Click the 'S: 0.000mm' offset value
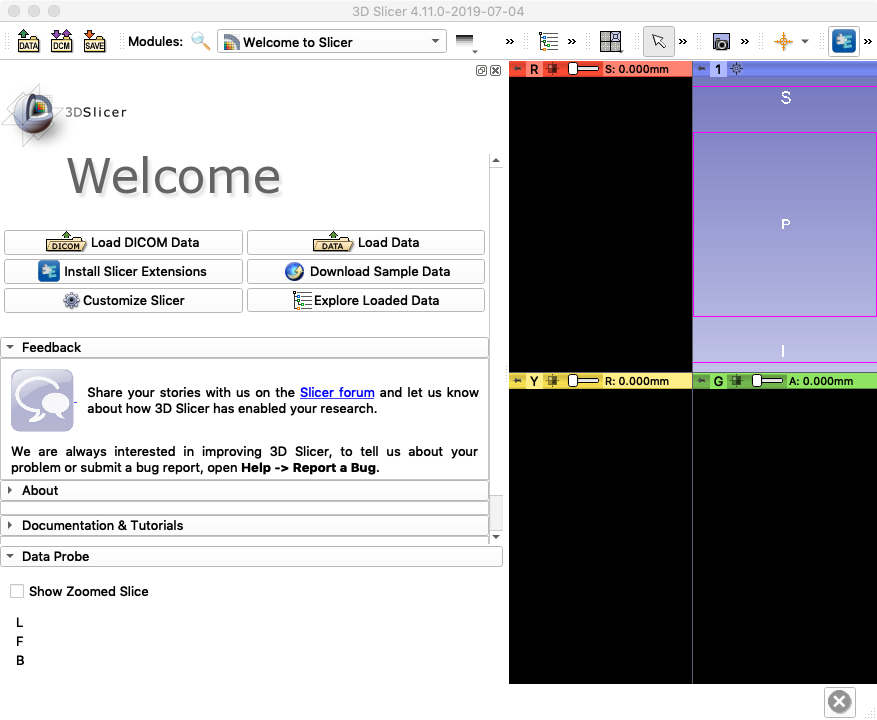Image resolution: width=877 pixels, height=720 pixels. (x=636, y=69)
